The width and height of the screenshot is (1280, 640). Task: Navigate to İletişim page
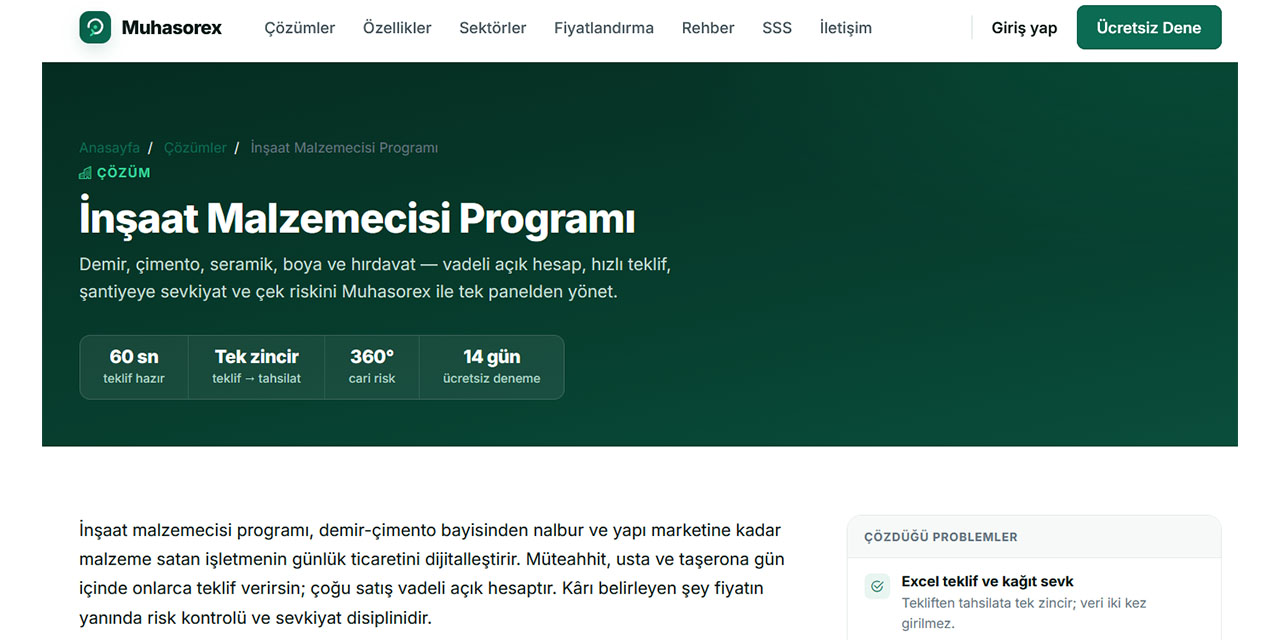(x=845, y=28)
